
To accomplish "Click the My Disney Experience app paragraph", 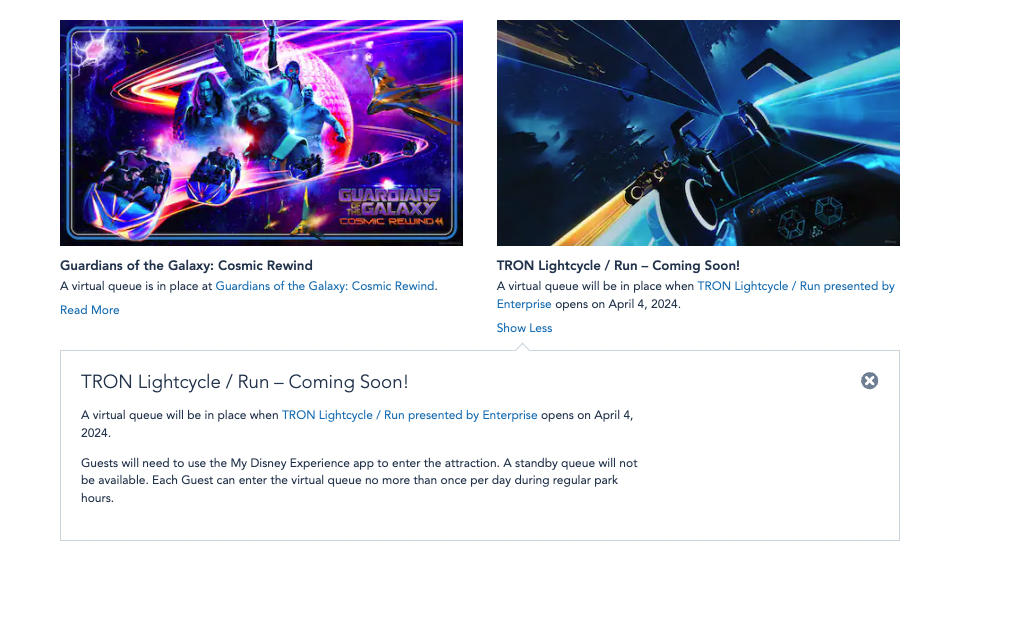I will (359, 480).
